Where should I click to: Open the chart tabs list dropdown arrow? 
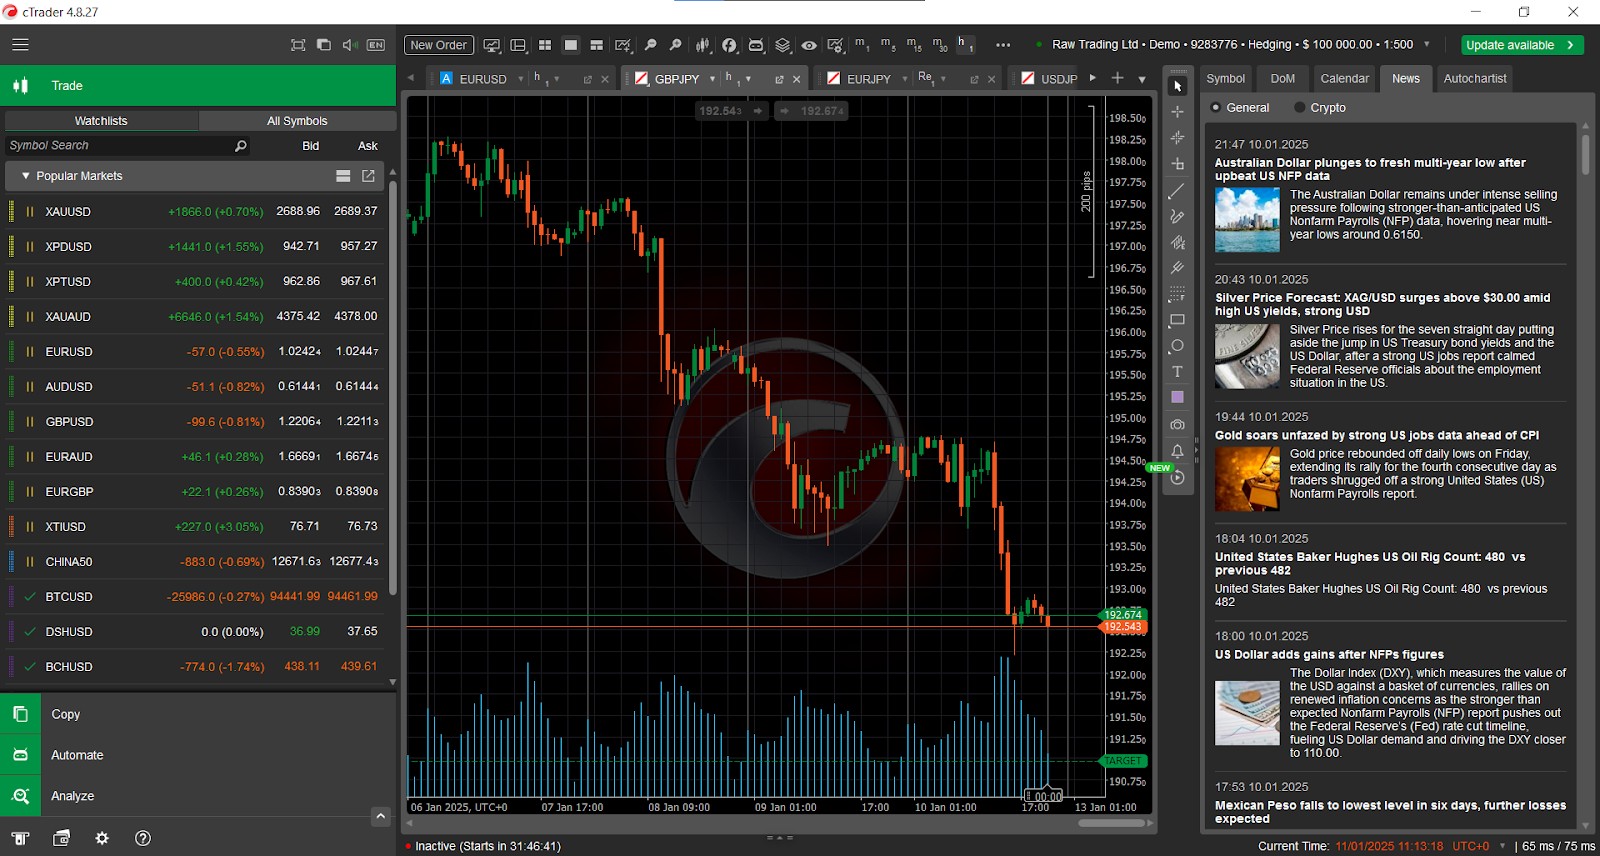click(1142, 79)
